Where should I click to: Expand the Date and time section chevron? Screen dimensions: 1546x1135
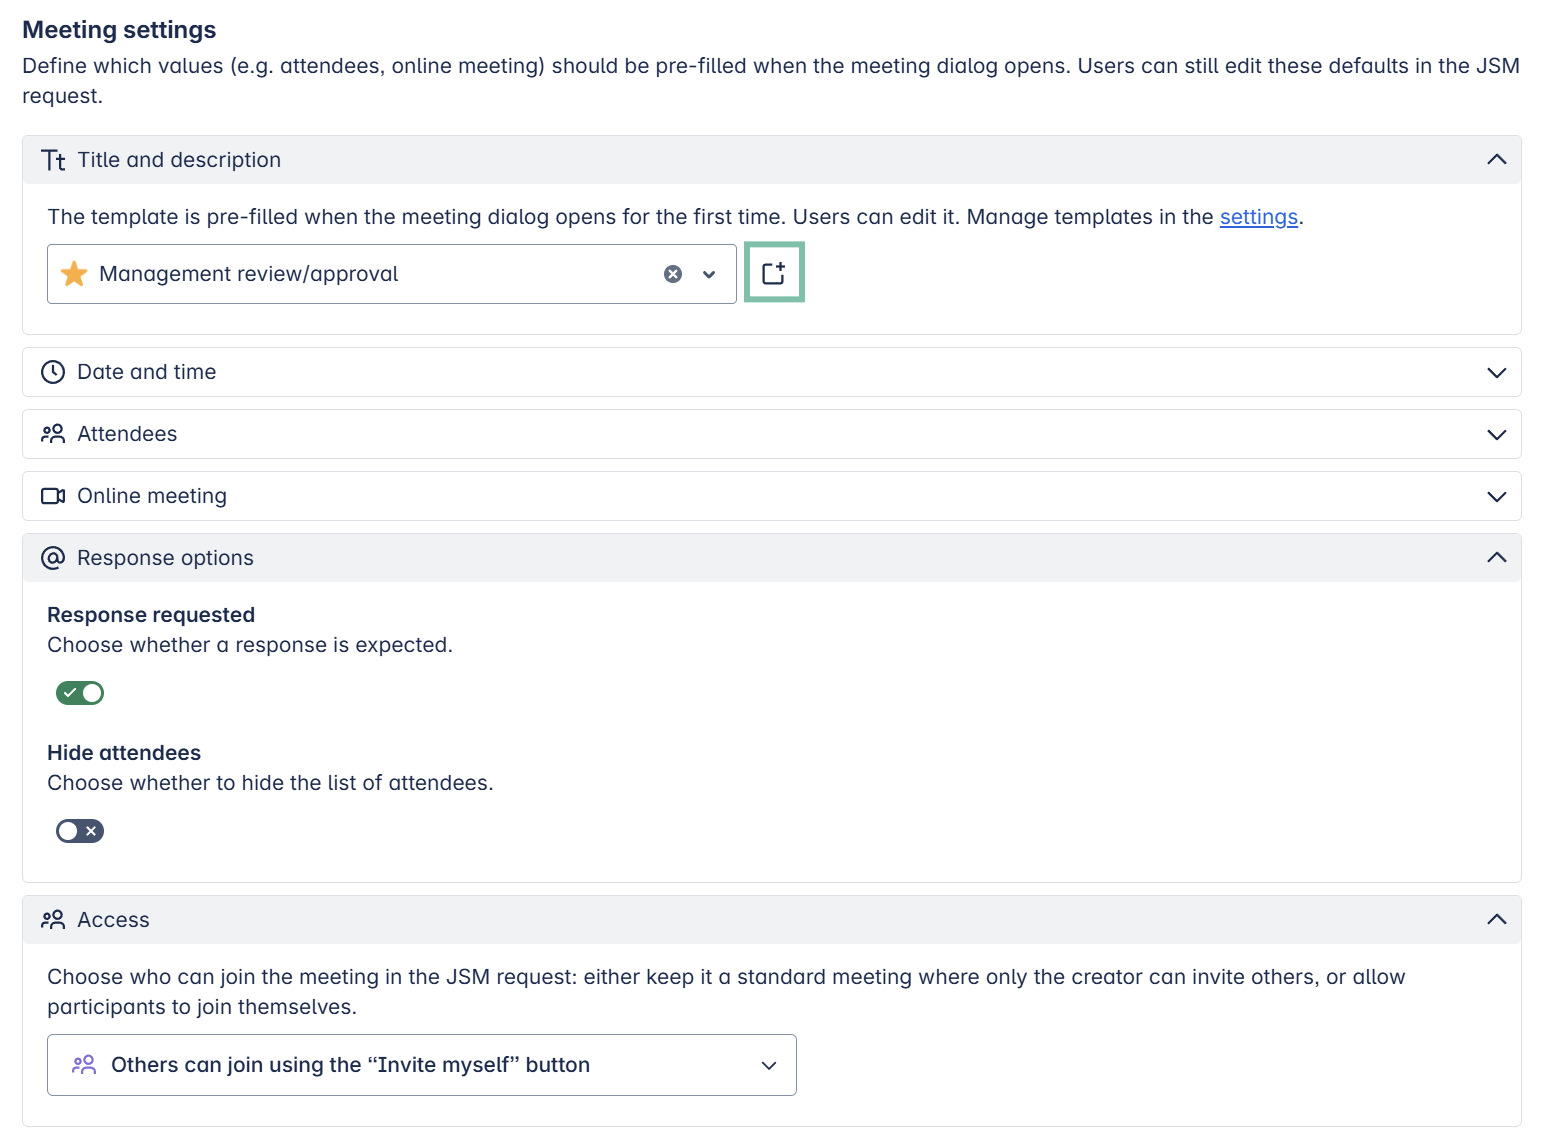coord(1496,372)
